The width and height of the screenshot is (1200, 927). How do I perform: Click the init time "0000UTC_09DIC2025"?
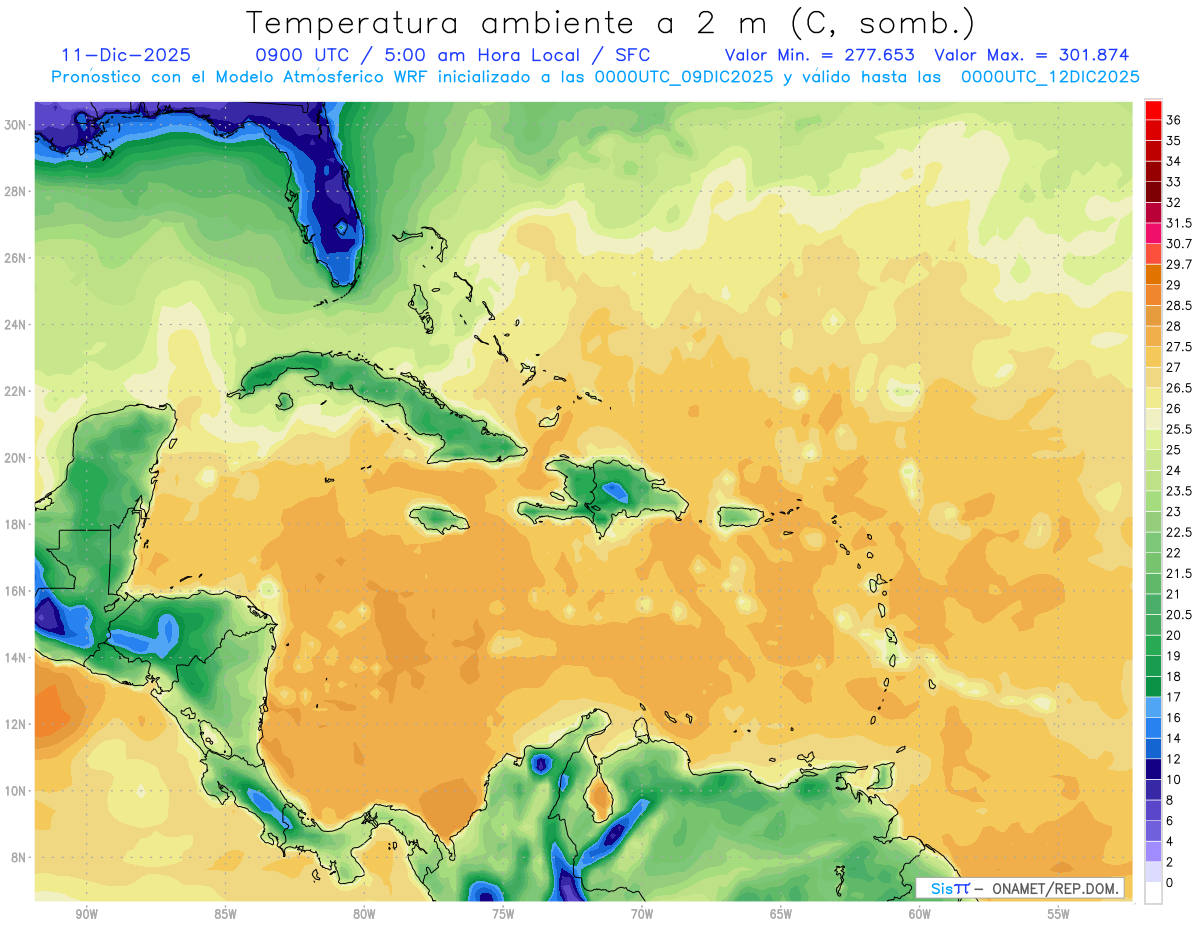pos(685,77)
